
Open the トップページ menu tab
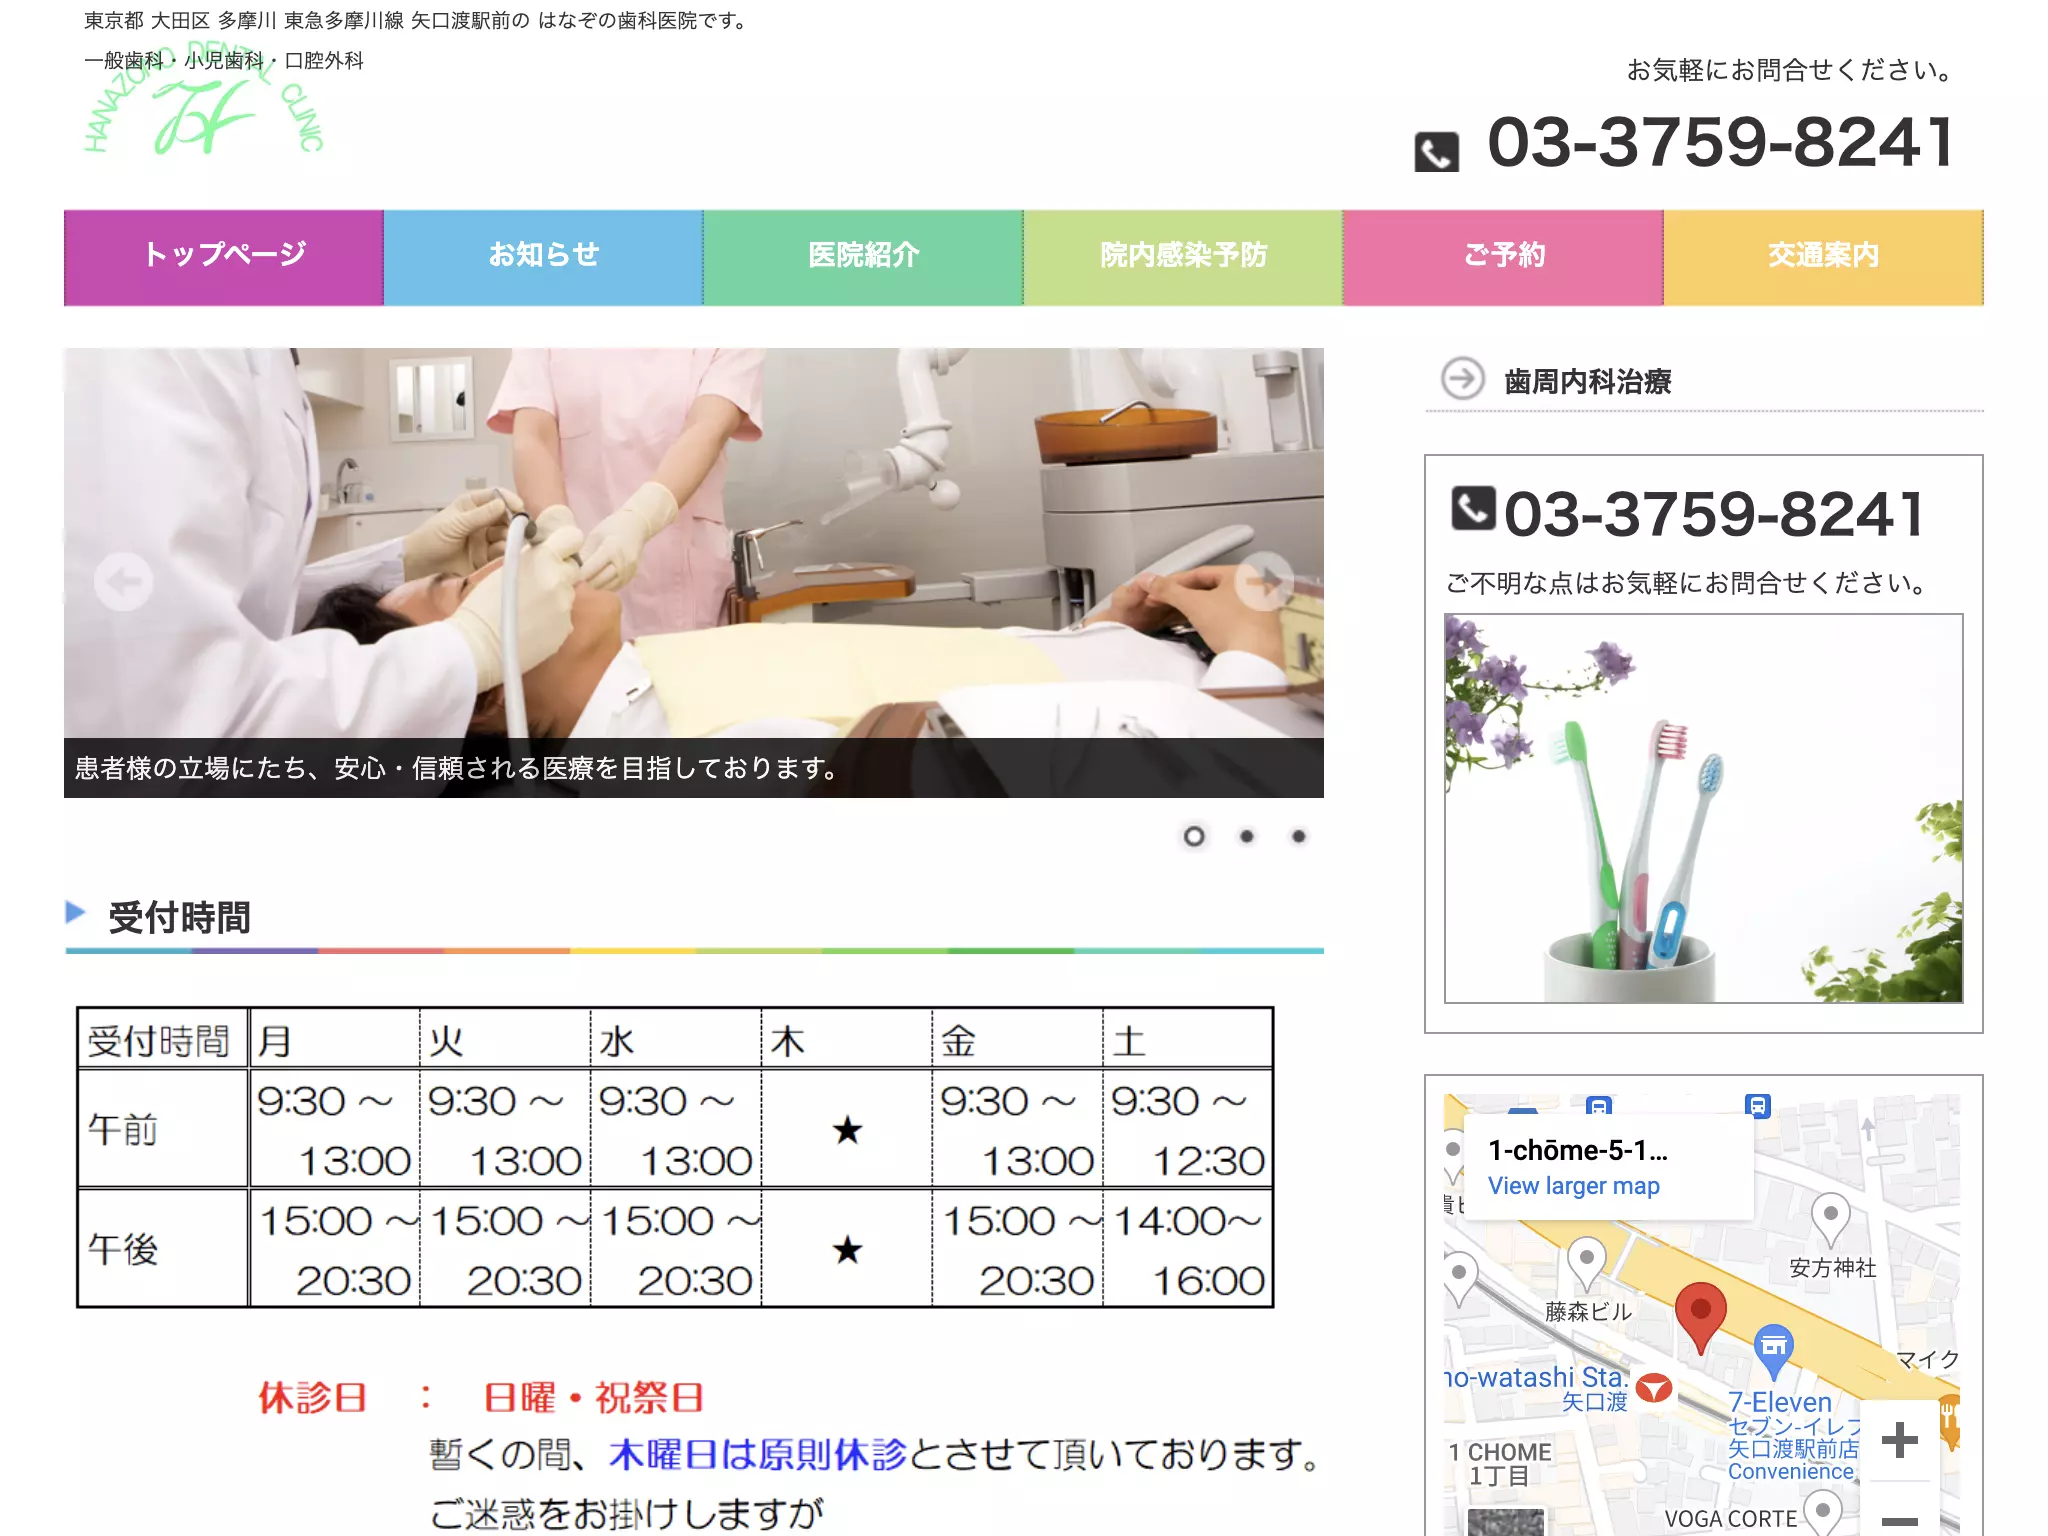pyautogui.click(x=224, y=257)
